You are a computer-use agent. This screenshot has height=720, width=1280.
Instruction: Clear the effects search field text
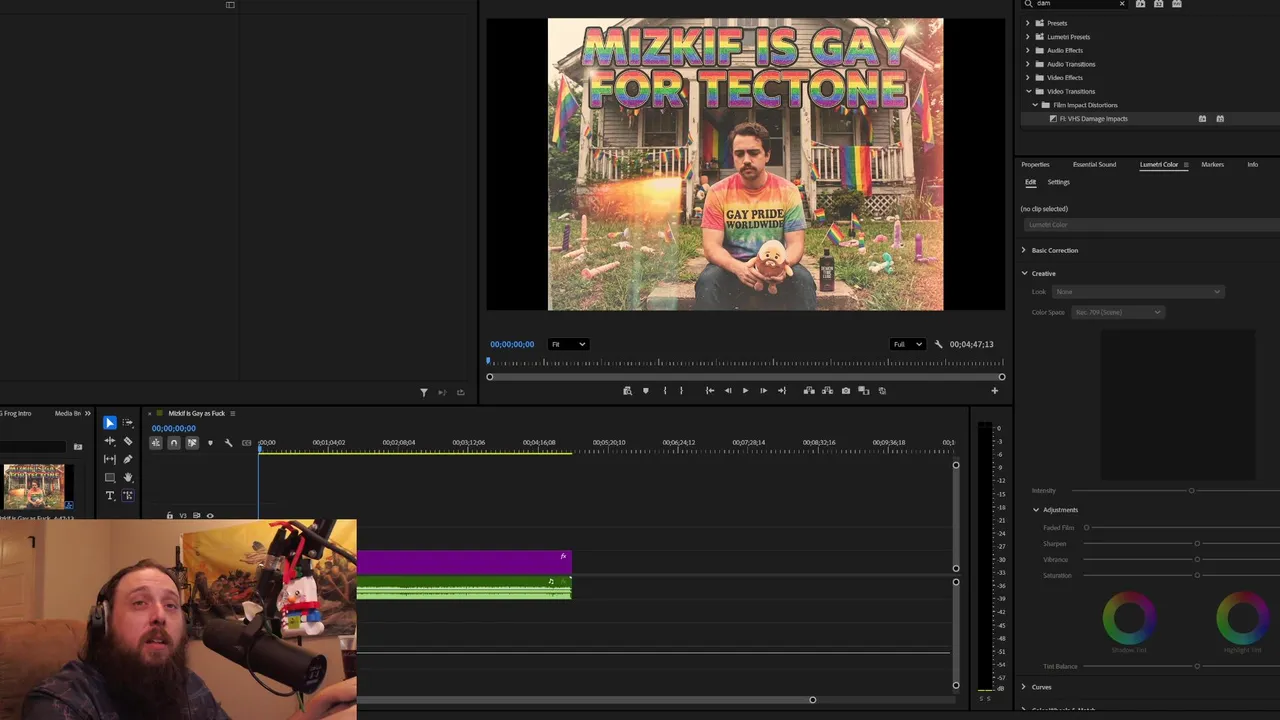tap(1122, 4)
